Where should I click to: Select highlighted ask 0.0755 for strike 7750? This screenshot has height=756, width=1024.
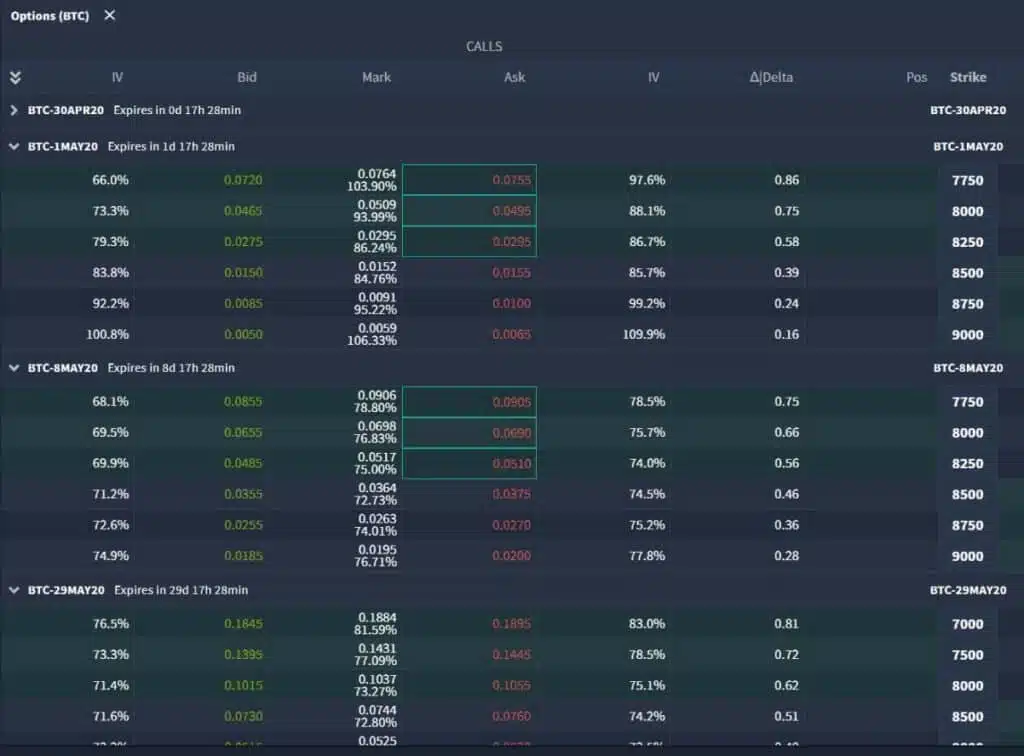511,179
